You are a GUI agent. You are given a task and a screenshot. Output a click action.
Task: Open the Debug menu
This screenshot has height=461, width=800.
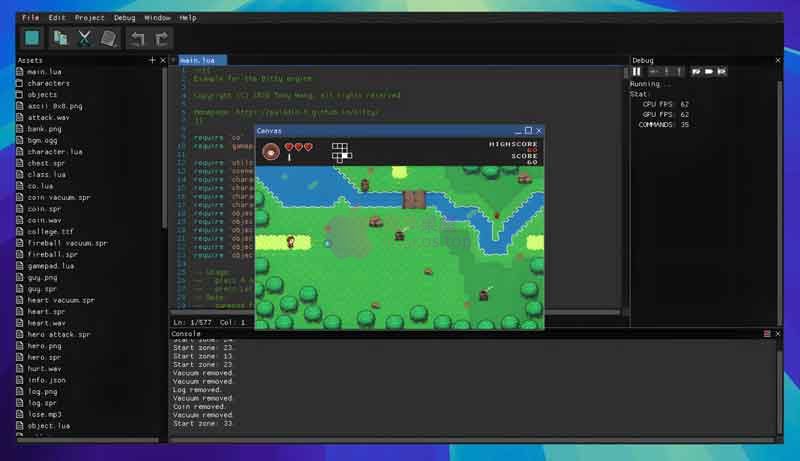point(124,18)
